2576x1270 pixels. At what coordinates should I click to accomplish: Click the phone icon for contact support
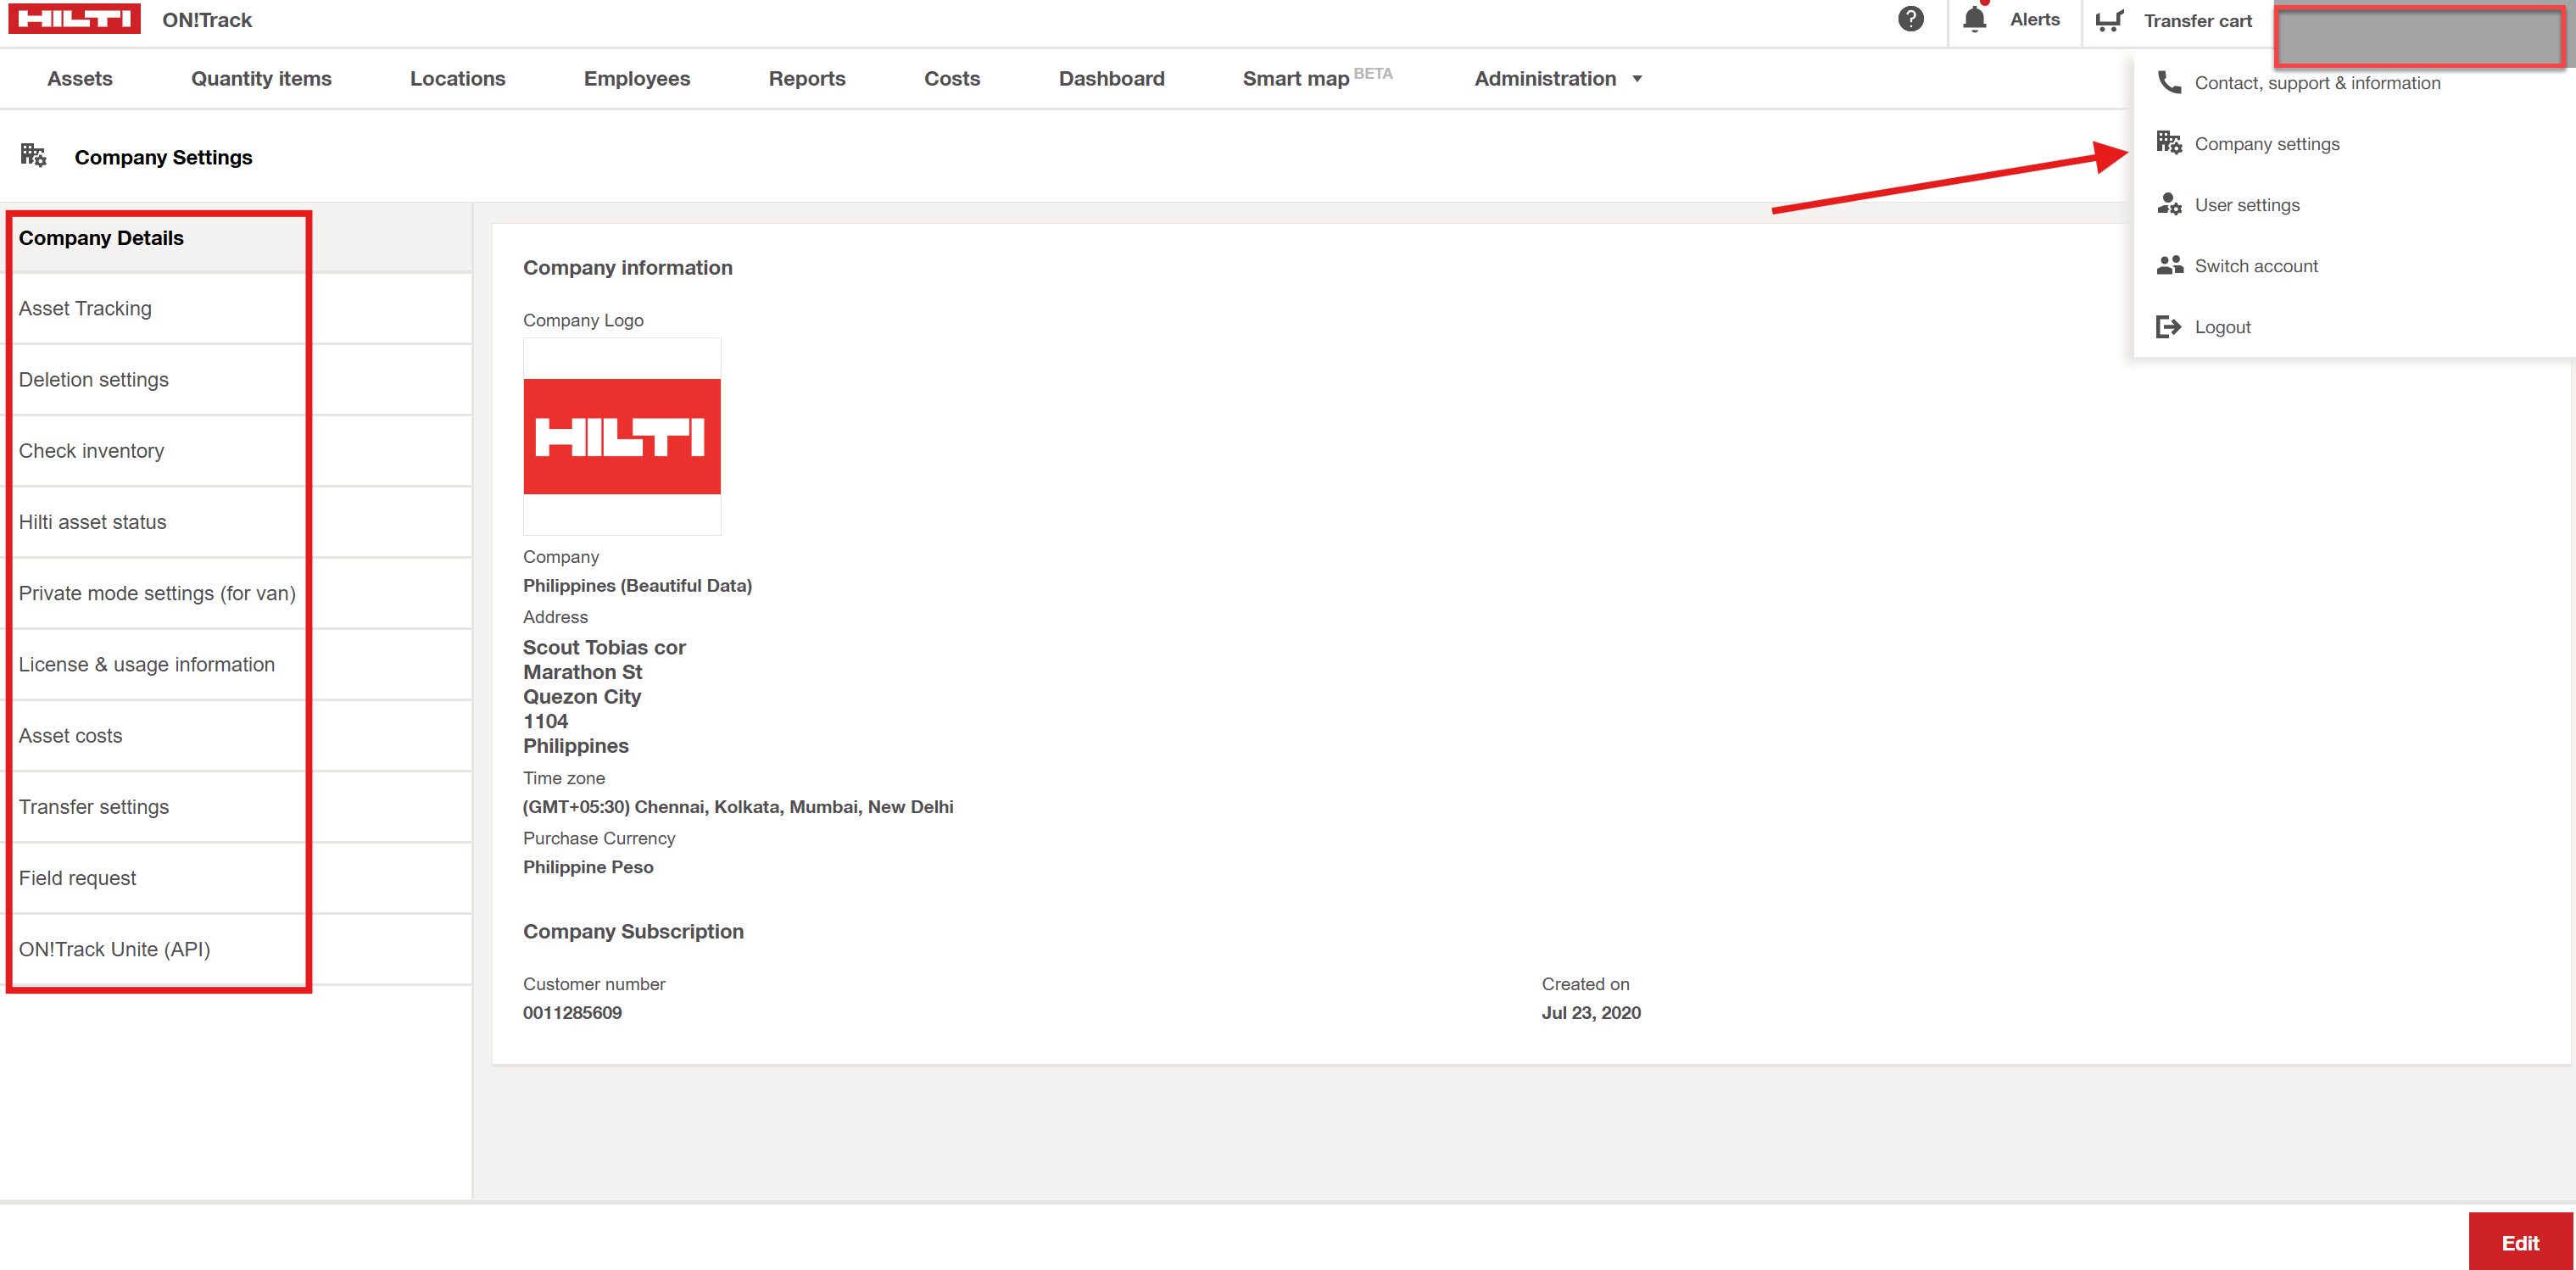(2169, 82)
